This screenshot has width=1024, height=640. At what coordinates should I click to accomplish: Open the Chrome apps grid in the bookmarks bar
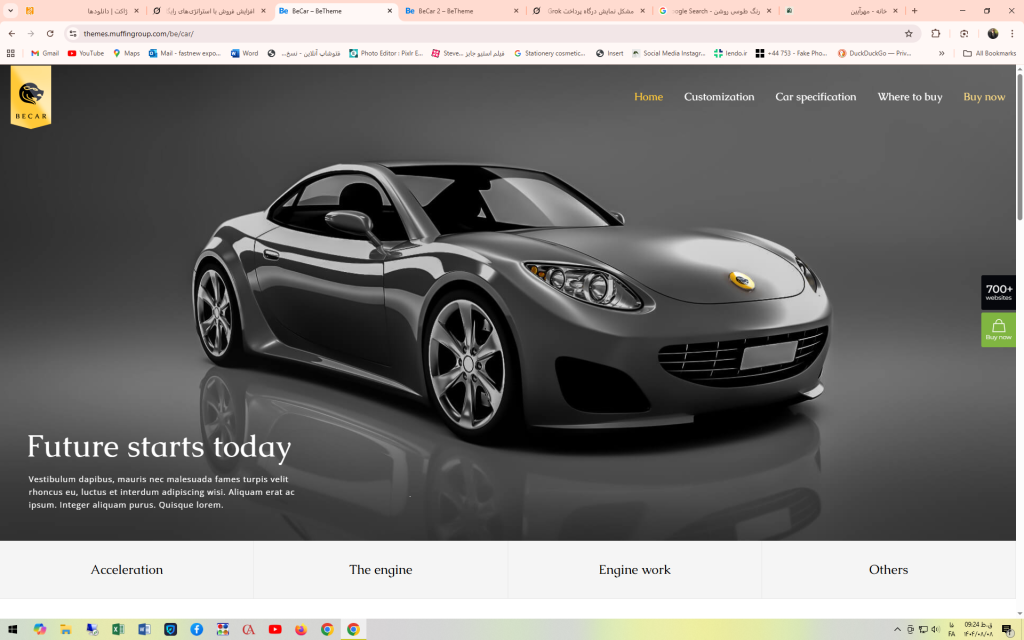11,53
